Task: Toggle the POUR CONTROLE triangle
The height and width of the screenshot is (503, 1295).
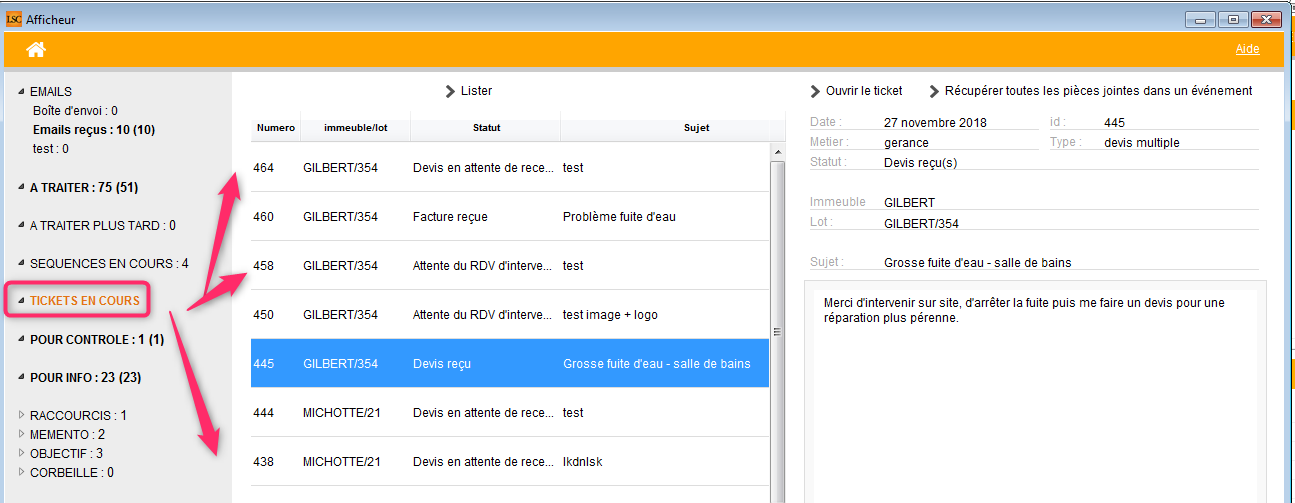Action: (22, 340)
